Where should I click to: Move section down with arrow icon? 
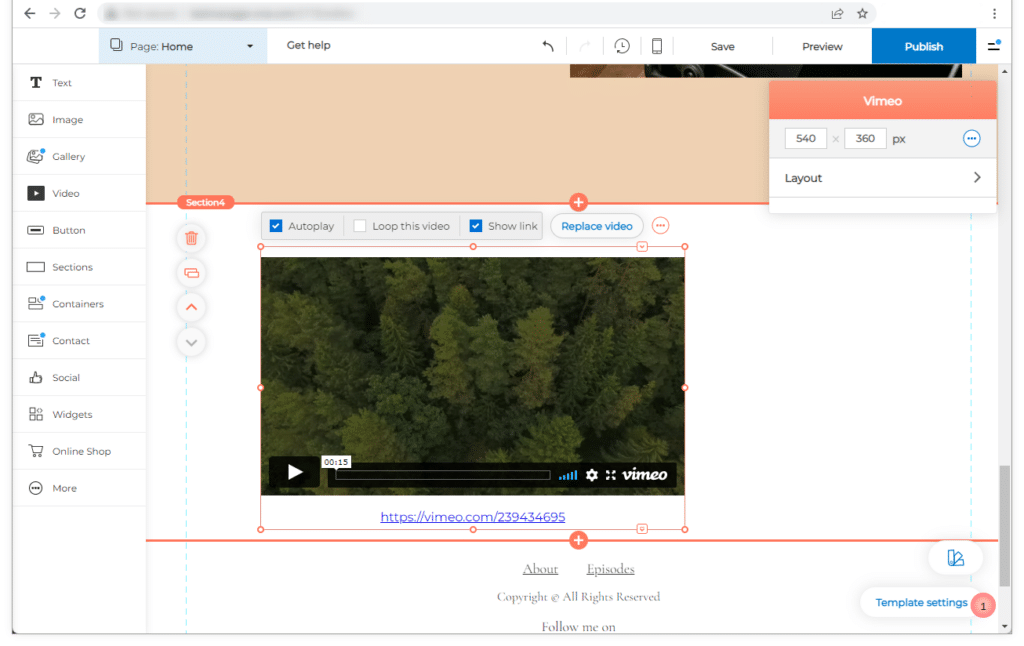(191, 342)
